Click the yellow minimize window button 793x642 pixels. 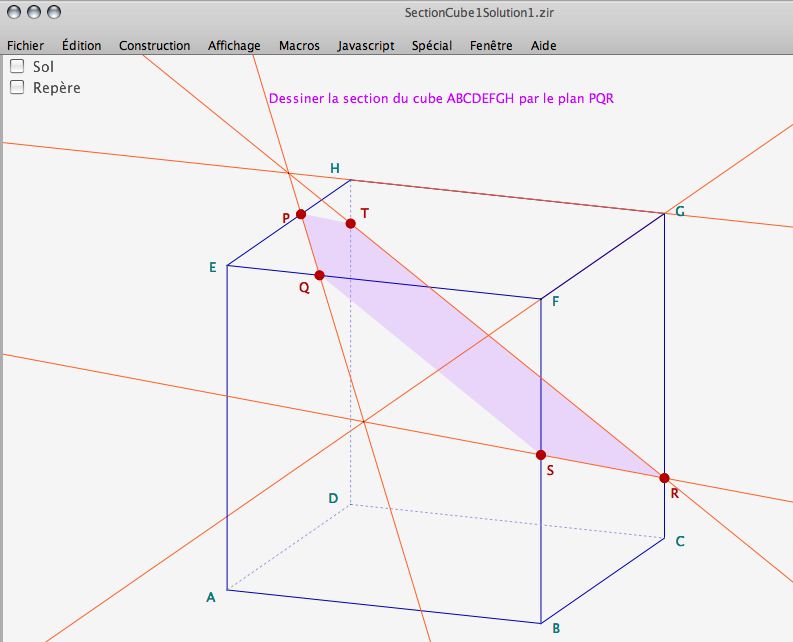pyautogui.click(x=35, y=12)
